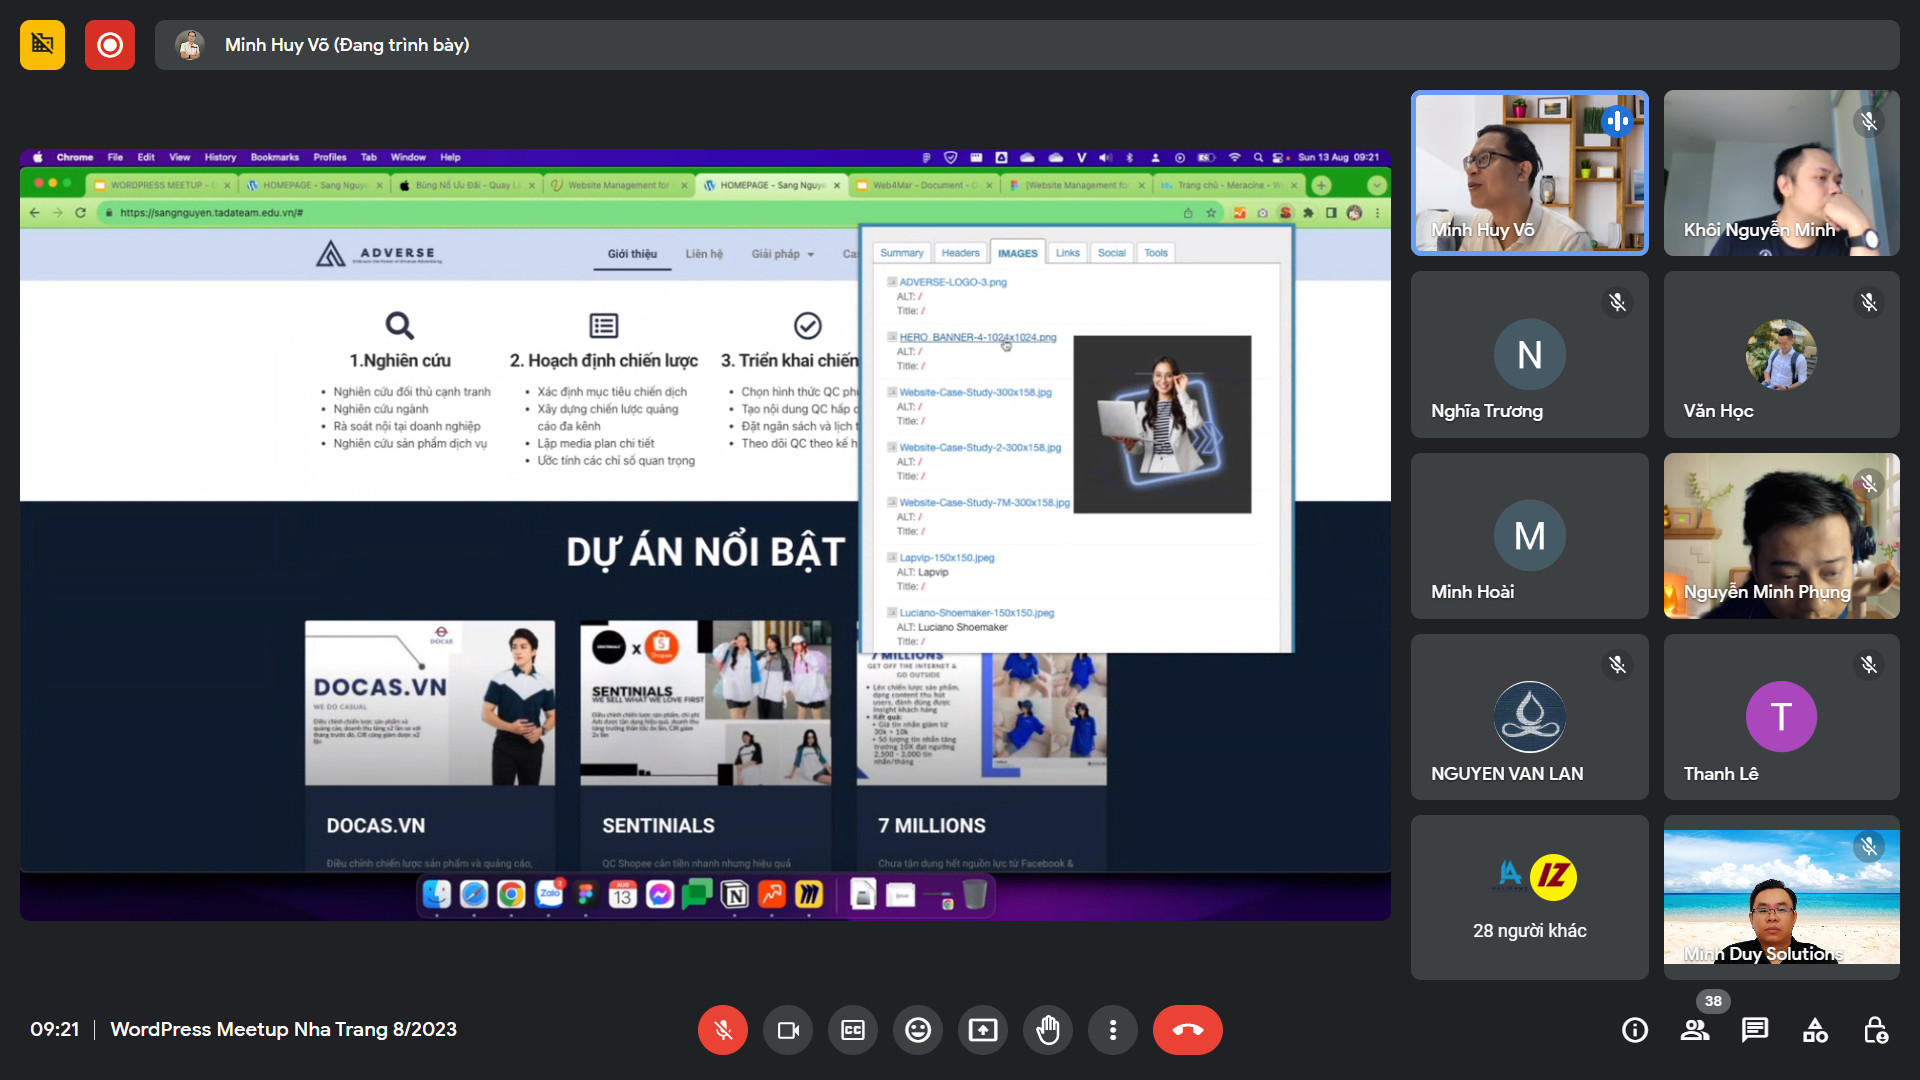The height and width of the screenshot is (1080, 1920).
Task: Click the shared presentation screen area
Action: [x=705, y=535]
